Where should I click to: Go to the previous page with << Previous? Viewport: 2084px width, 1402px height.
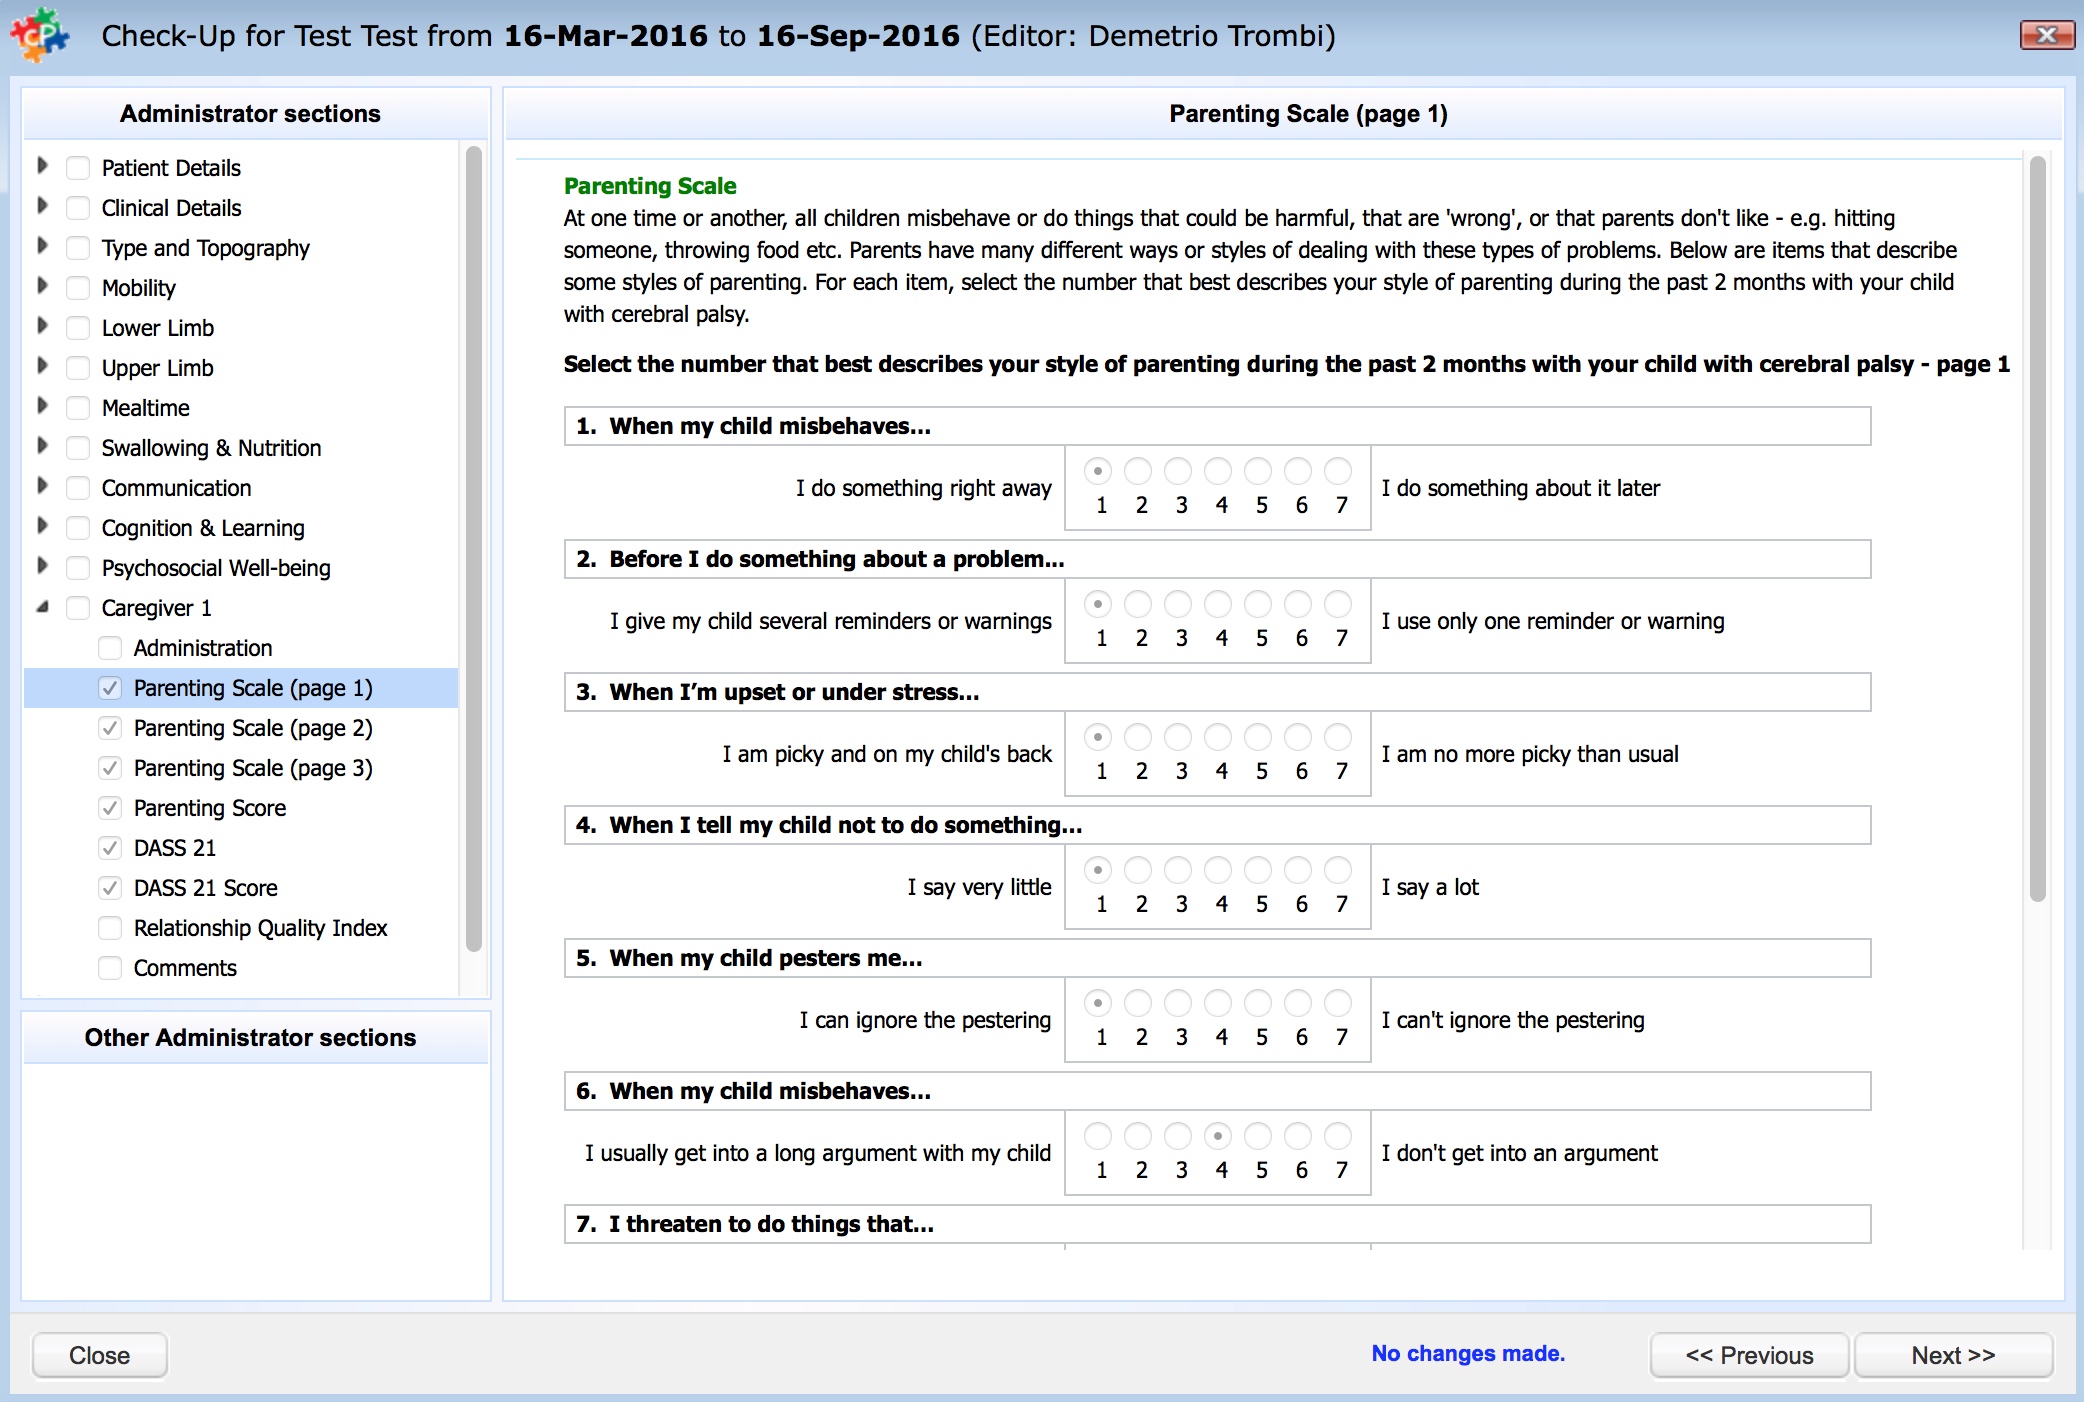[1749, 1355]
